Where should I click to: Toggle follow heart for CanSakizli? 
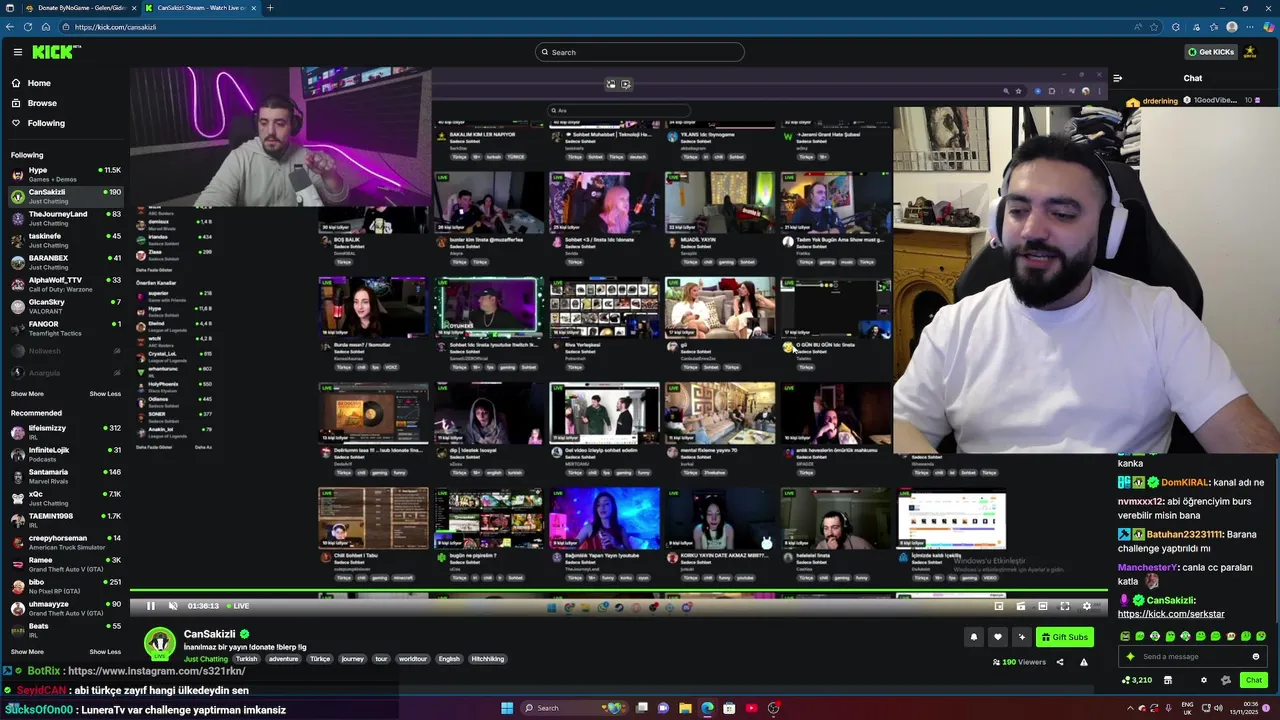[997, 637]
